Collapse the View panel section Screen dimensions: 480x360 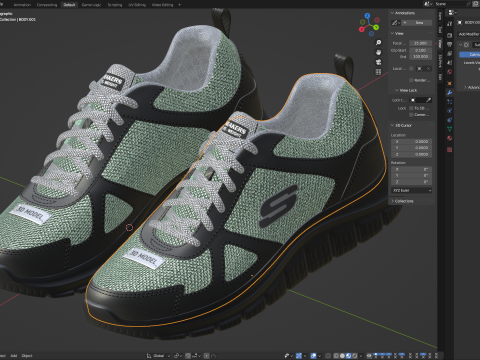pyautogui.click(x=392, y=34)
